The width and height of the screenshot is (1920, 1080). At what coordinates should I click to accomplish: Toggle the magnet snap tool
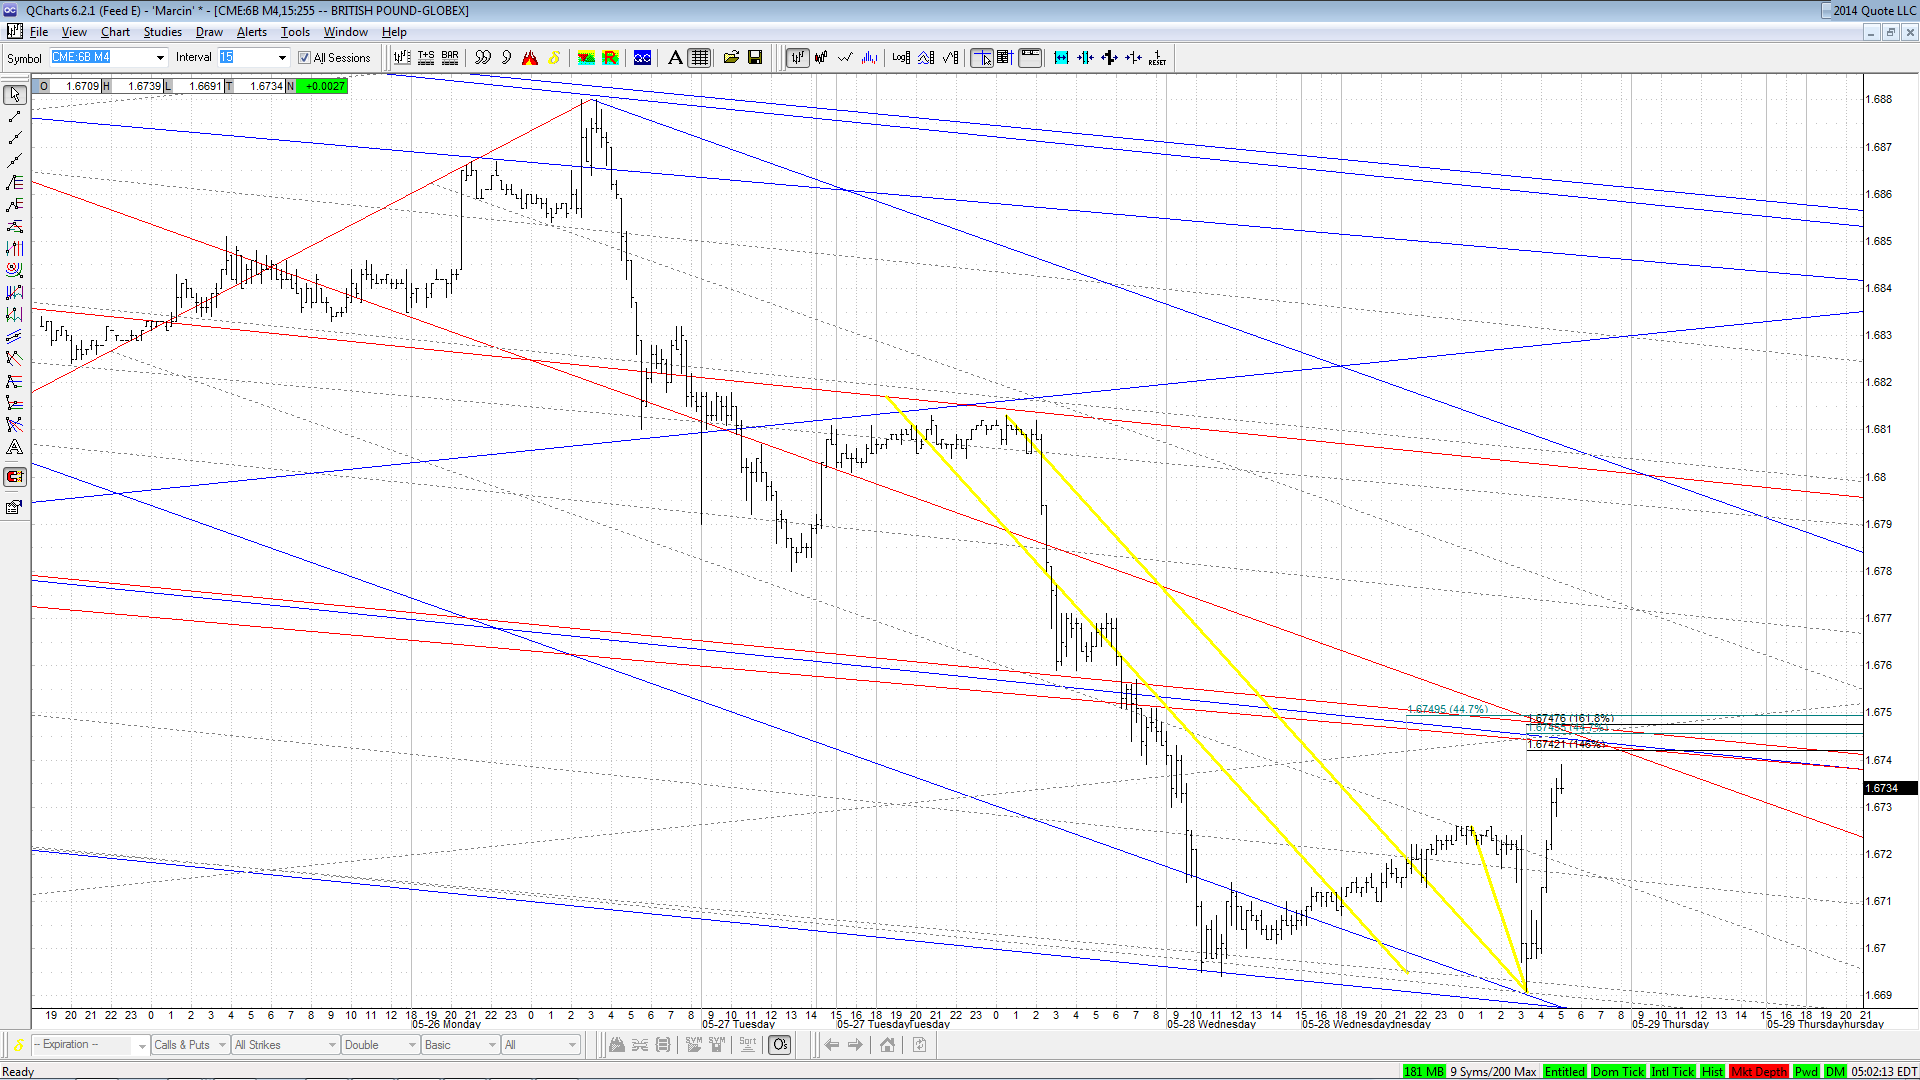14,477
